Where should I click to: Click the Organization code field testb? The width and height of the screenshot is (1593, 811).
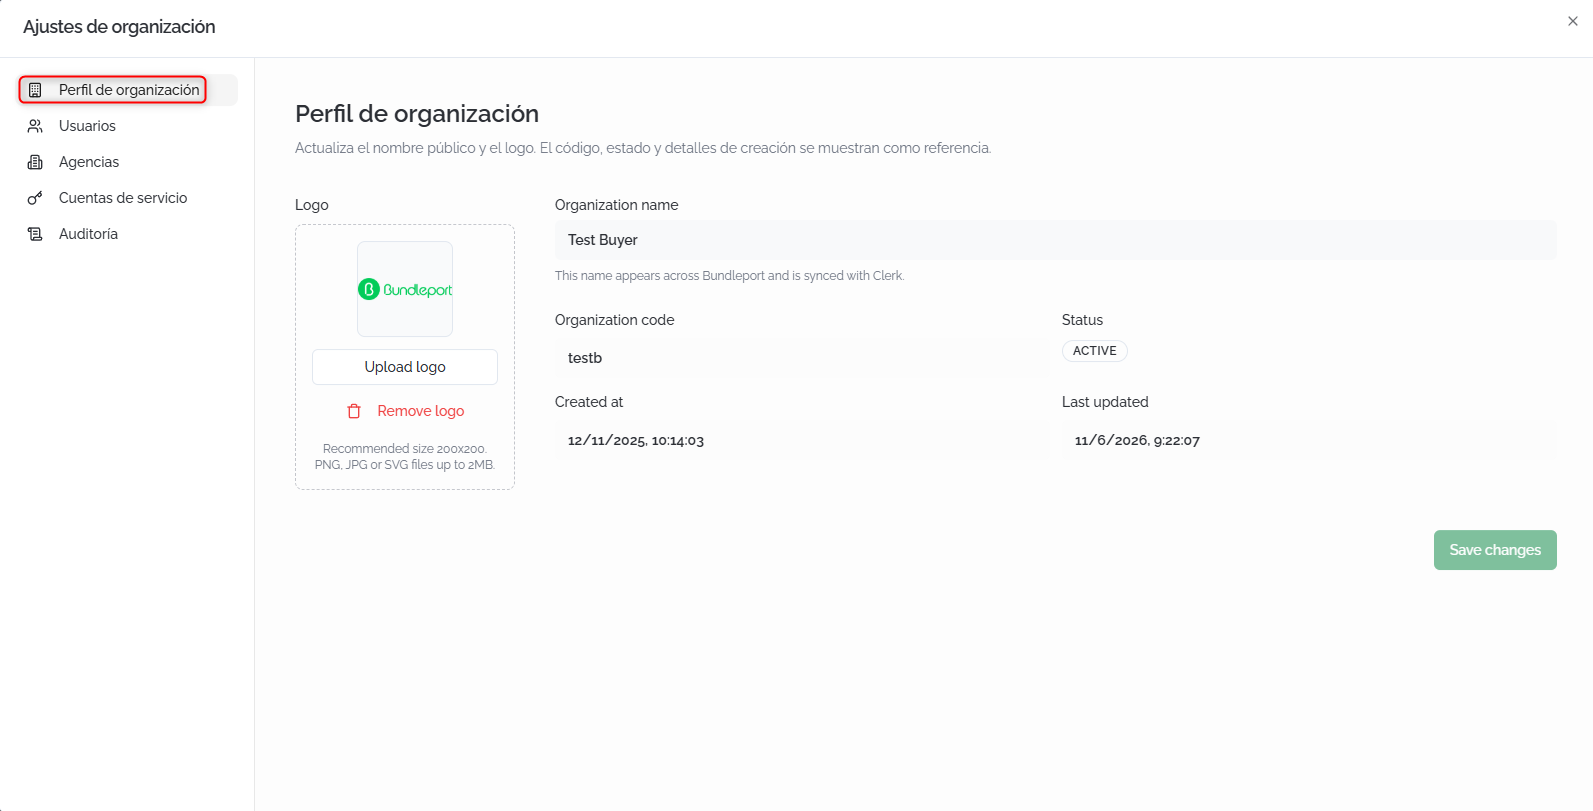pyautogui.click(x=802, y=358)
